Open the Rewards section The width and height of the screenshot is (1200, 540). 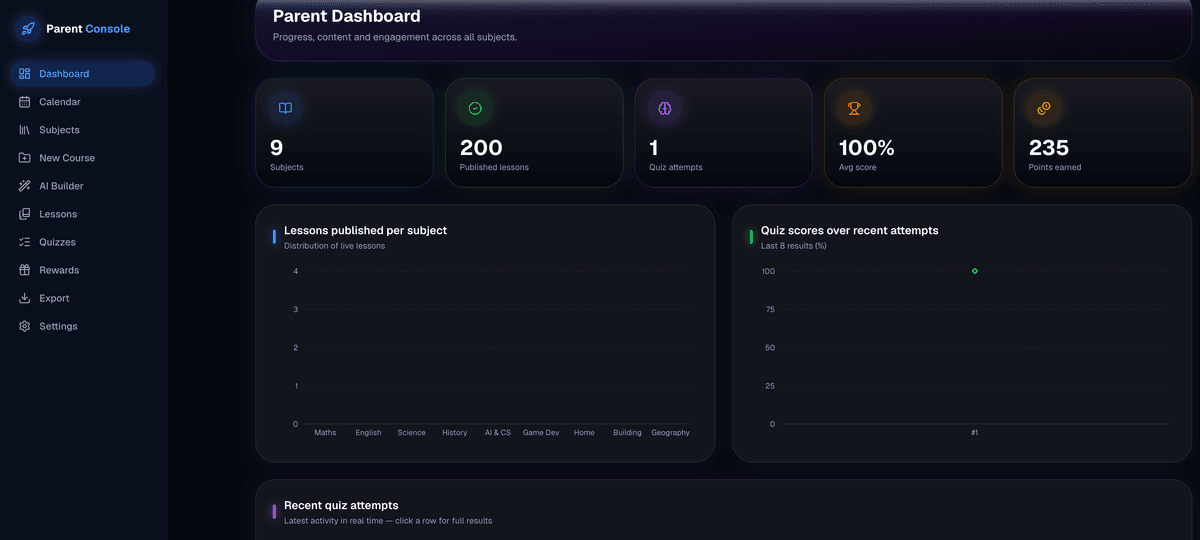(82, 270)
